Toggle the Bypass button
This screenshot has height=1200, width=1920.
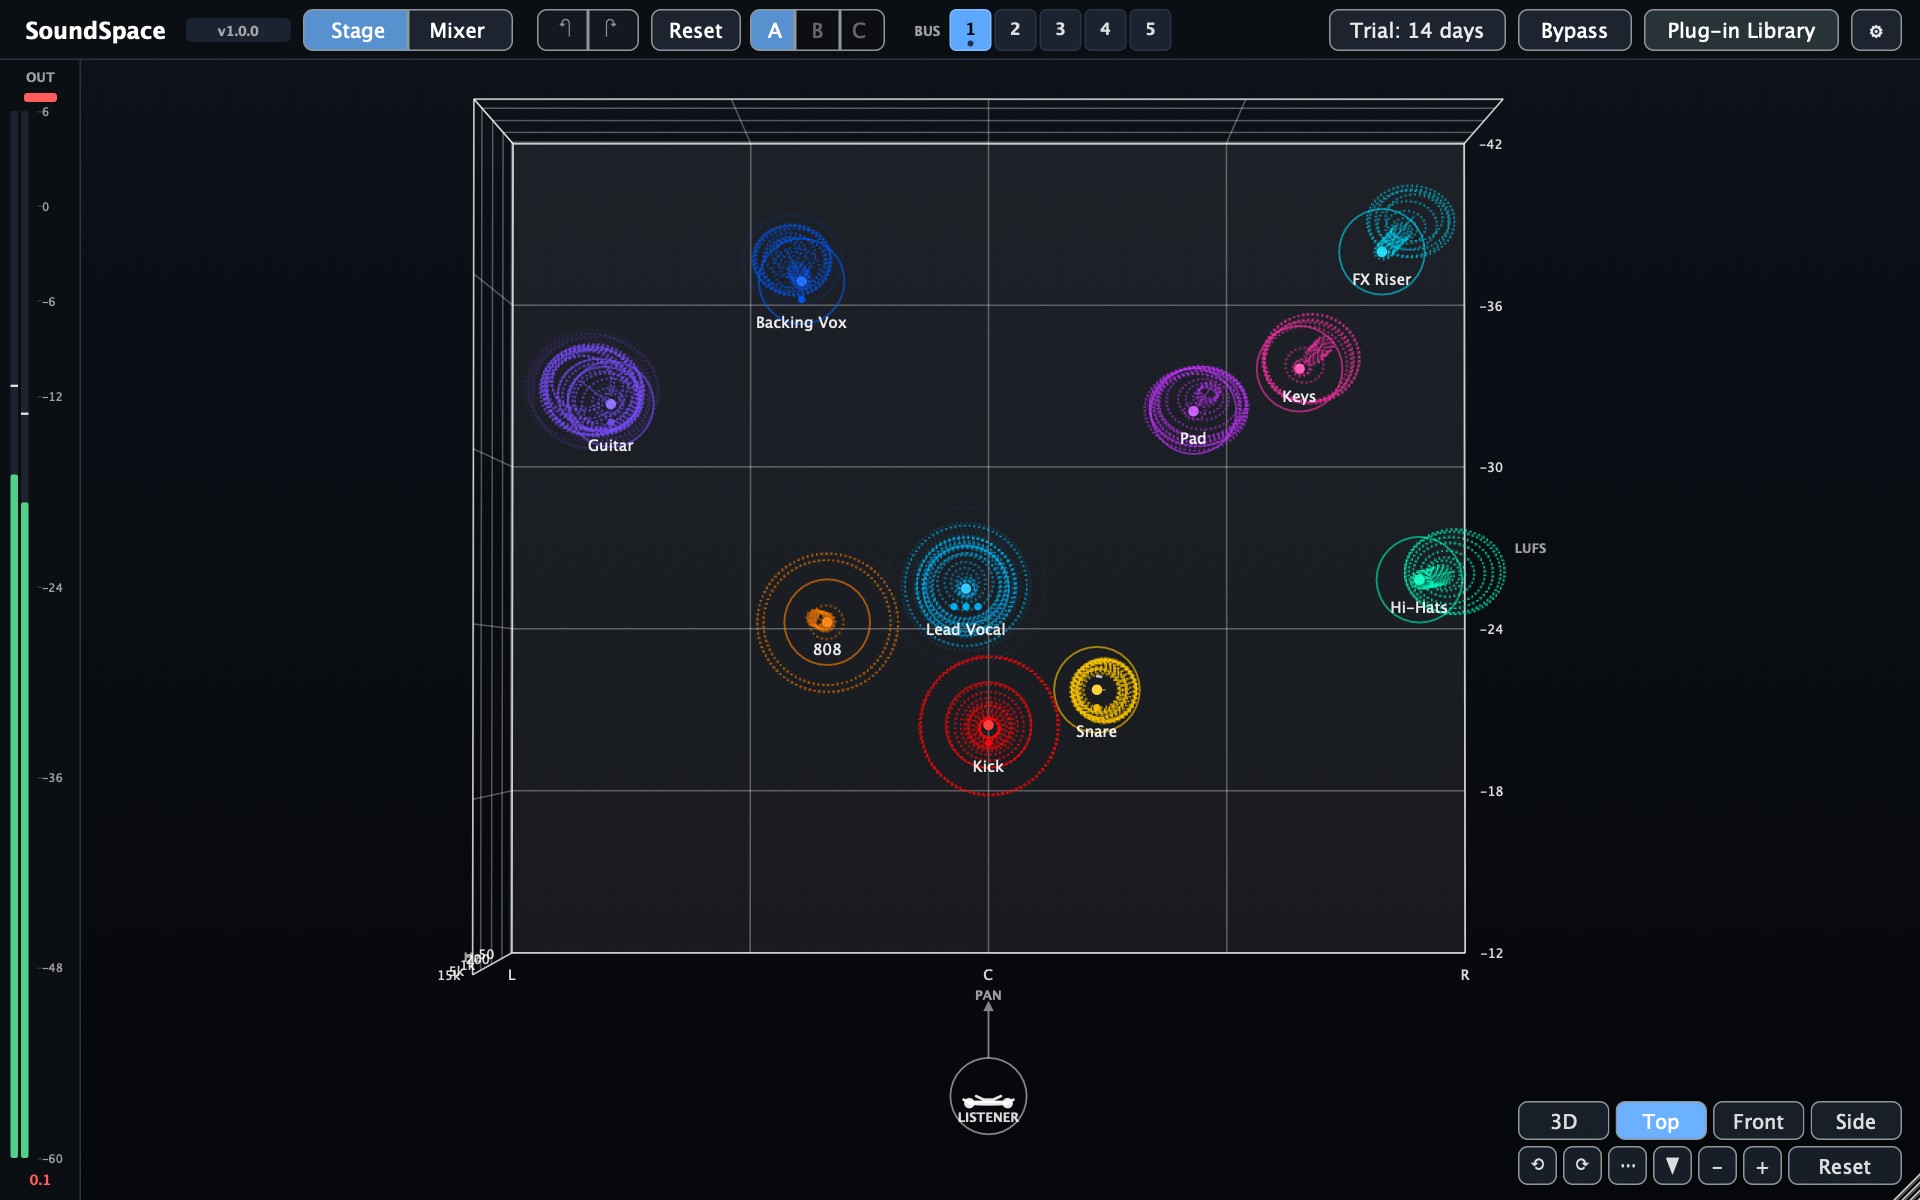[x=1574, y=30]
